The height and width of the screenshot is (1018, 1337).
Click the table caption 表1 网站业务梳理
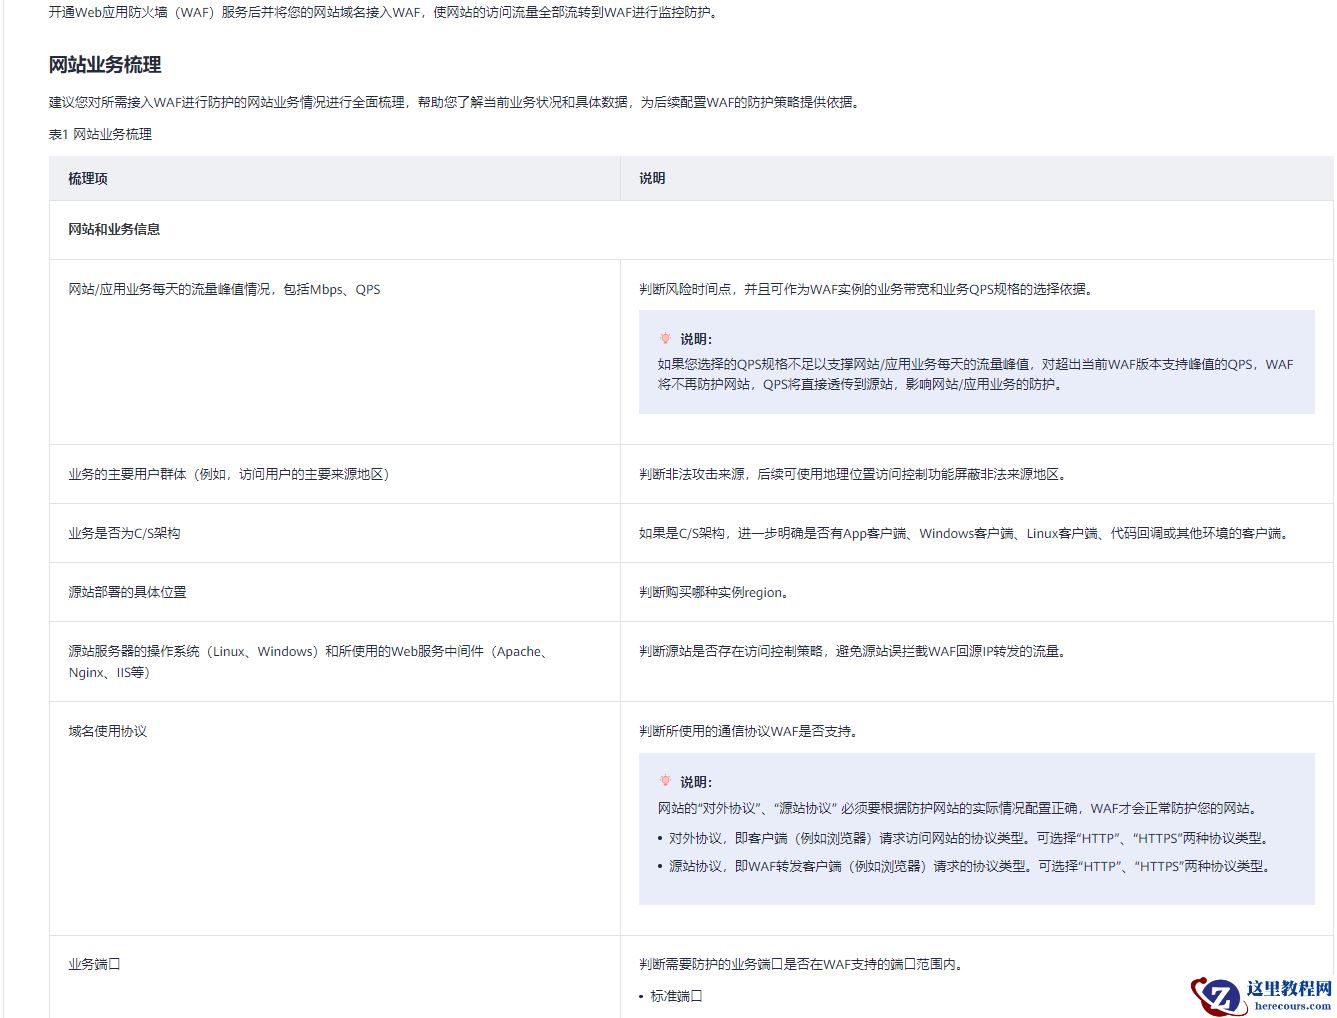100,134
